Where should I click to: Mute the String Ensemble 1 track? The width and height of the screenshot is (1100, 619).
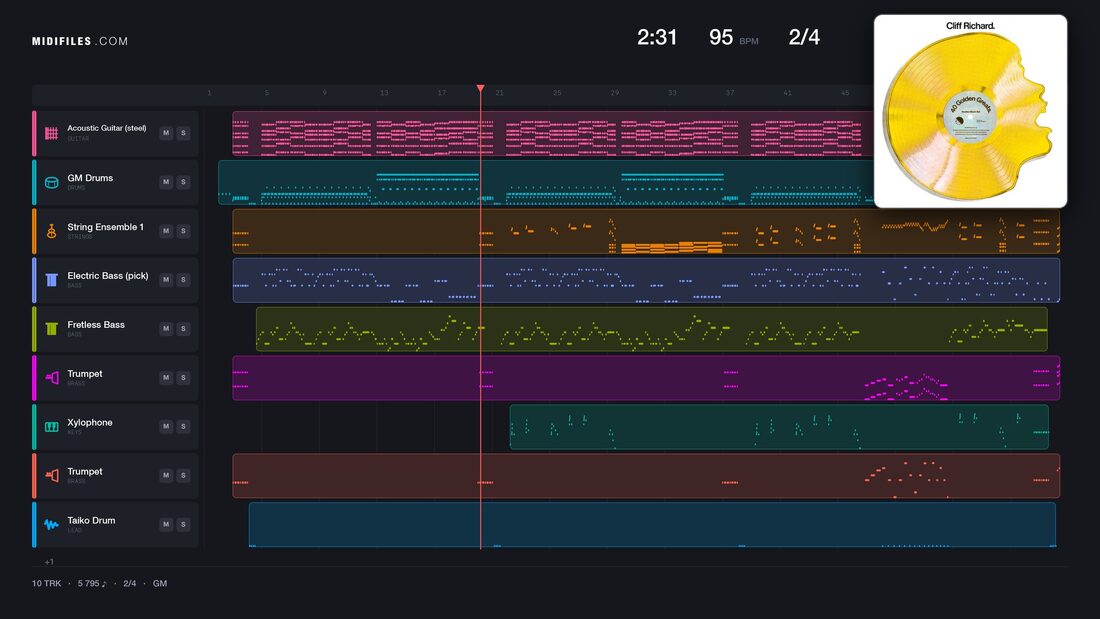166,231
